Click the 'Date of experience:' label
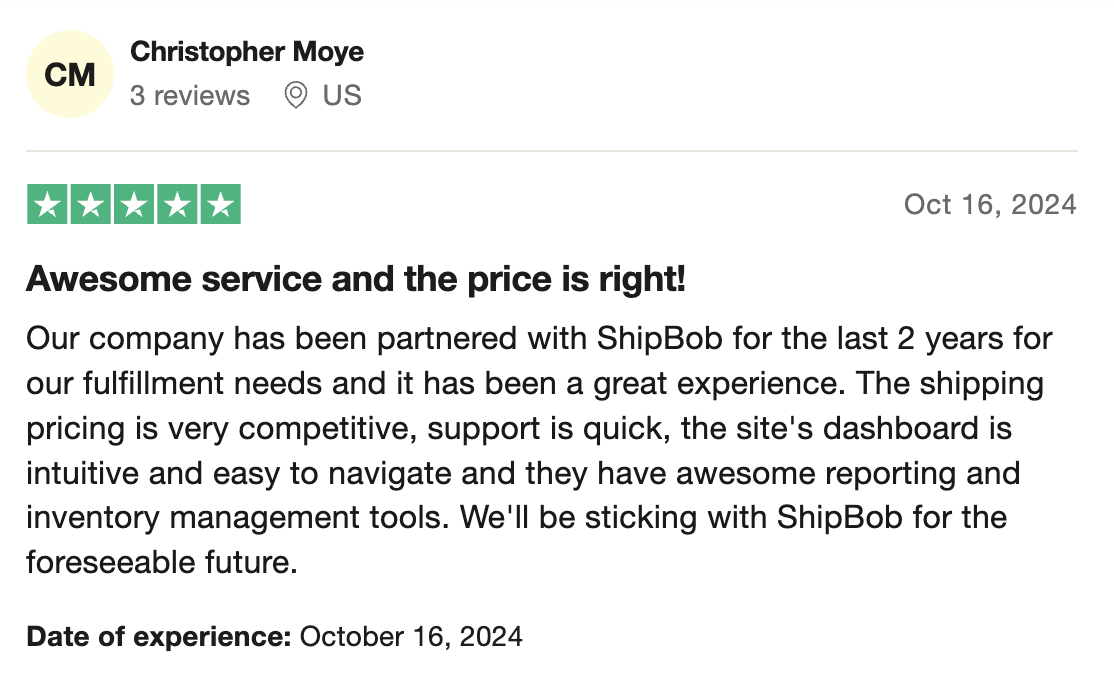Screen dimensions: 1114x684 coord(159,636)
